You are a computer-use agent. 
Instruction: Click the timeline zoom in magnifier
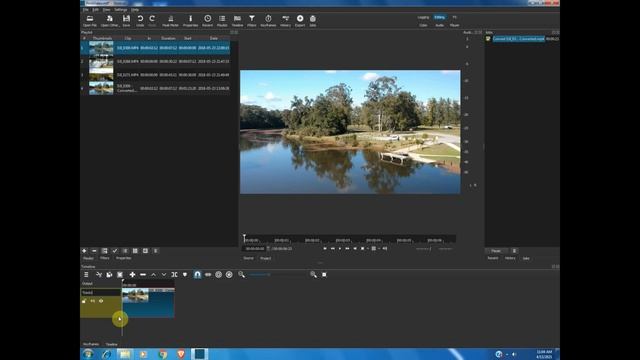(313, 275)
